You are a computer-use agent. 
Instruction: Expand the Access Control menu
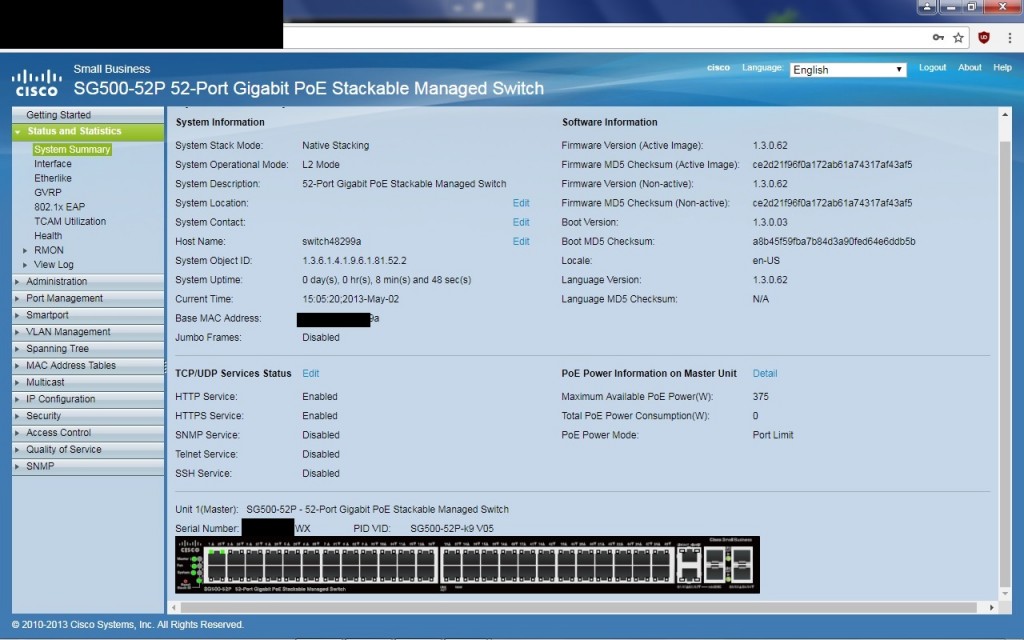point(88,432)
